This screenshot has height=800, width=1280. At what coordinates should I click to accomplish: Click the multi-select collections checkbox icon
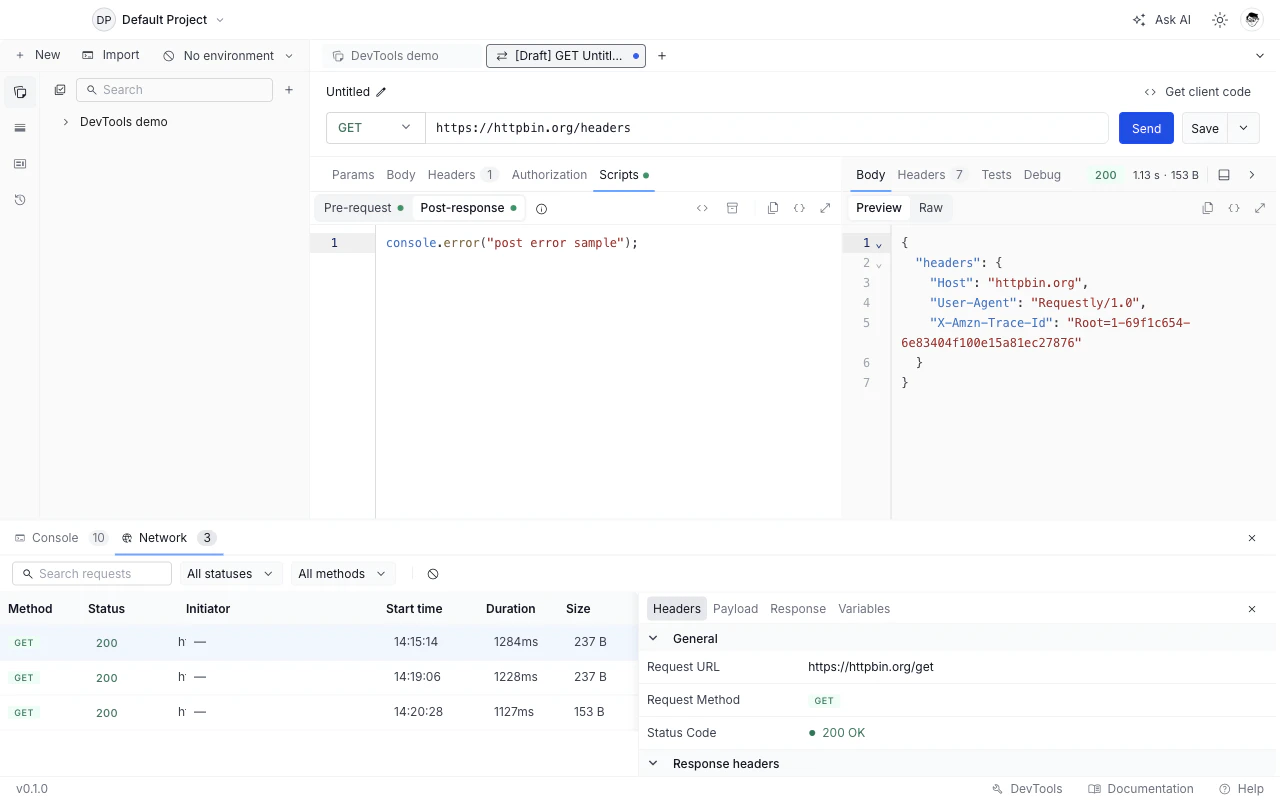(60, 90)
